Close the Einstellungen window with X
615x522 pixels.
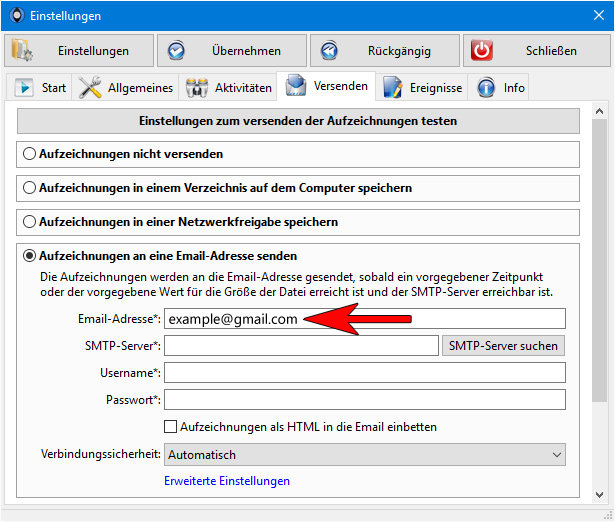pos(599,16)
